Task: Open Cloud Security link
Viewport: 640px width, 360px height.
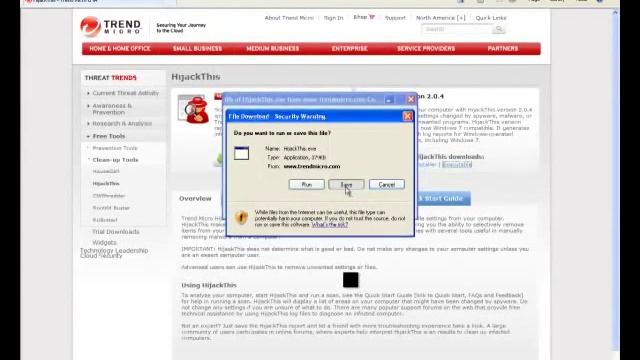Action: [101, 256]
